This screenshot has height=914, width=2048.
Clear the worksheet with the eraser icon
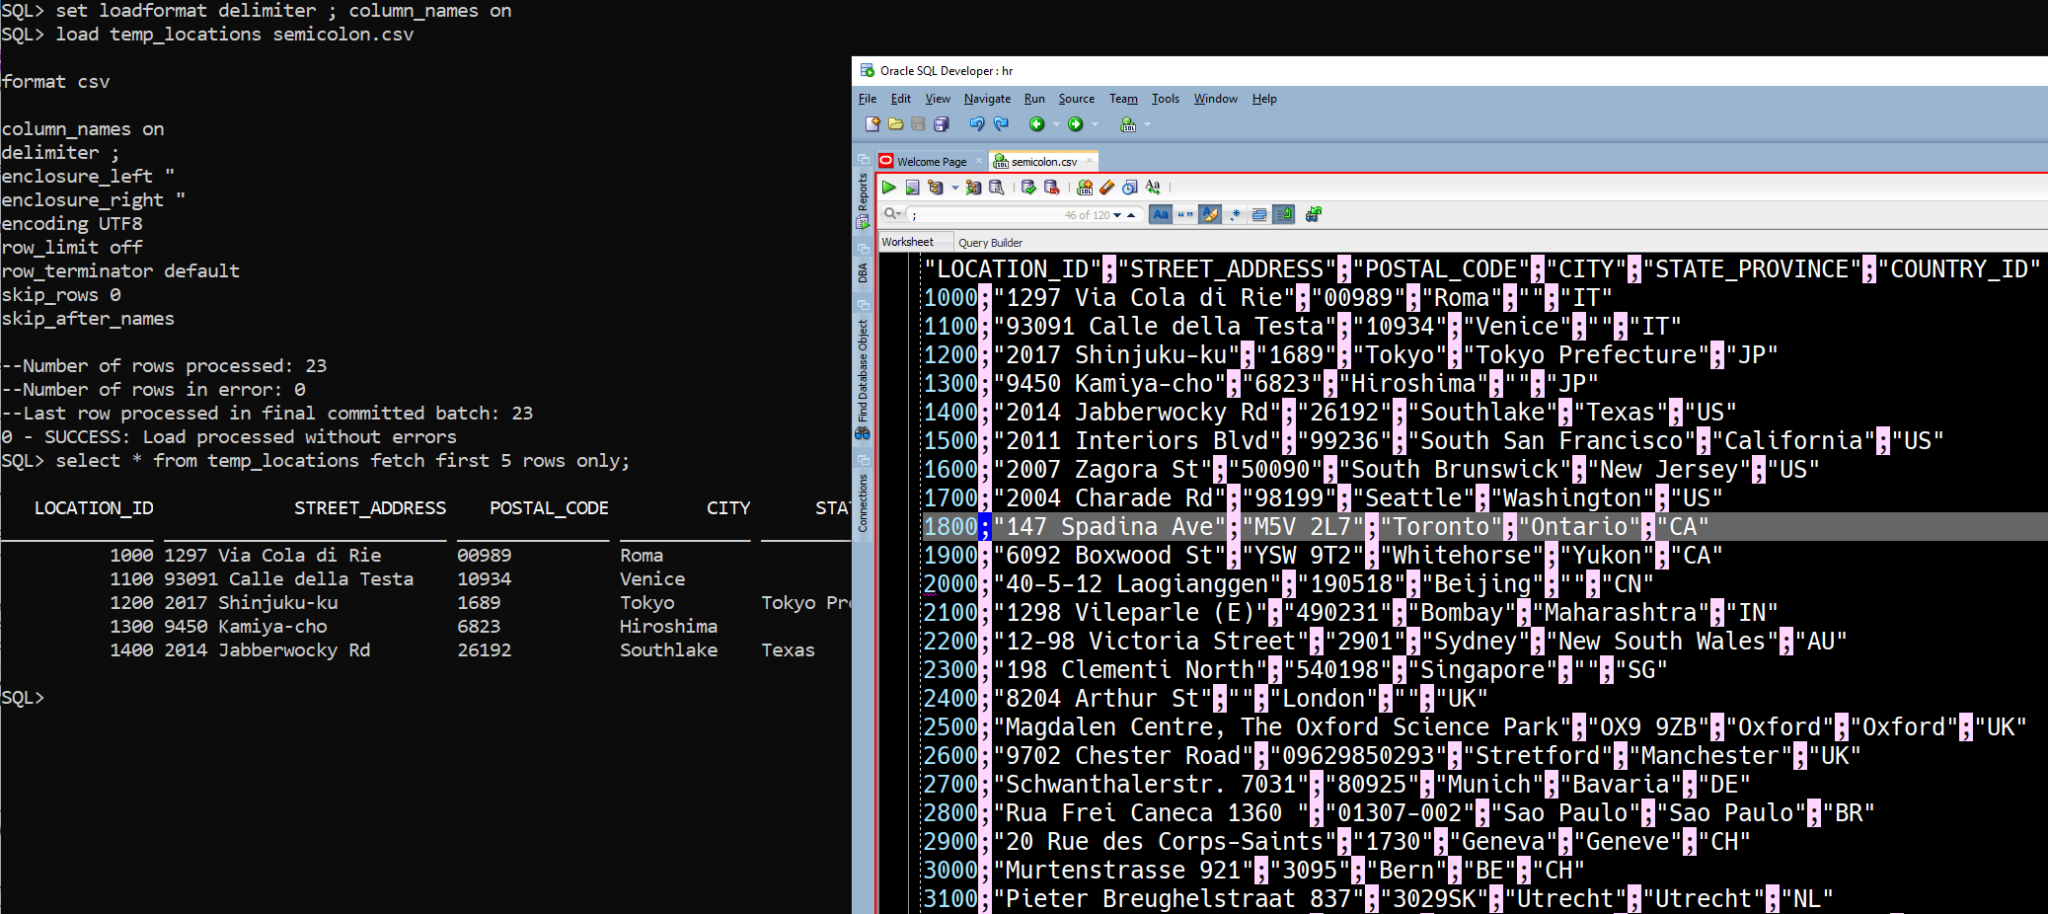(x=1106, y=188)
